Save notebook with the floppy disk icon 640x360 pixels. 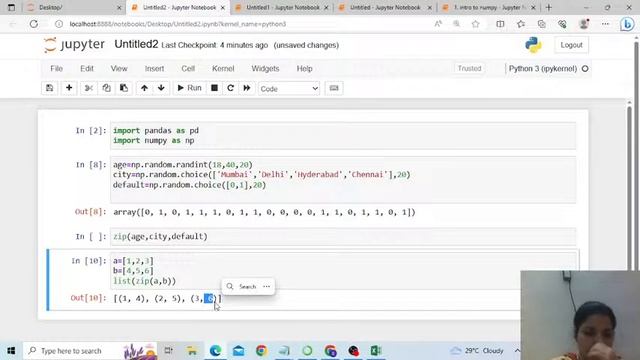[x=49, y=88]
